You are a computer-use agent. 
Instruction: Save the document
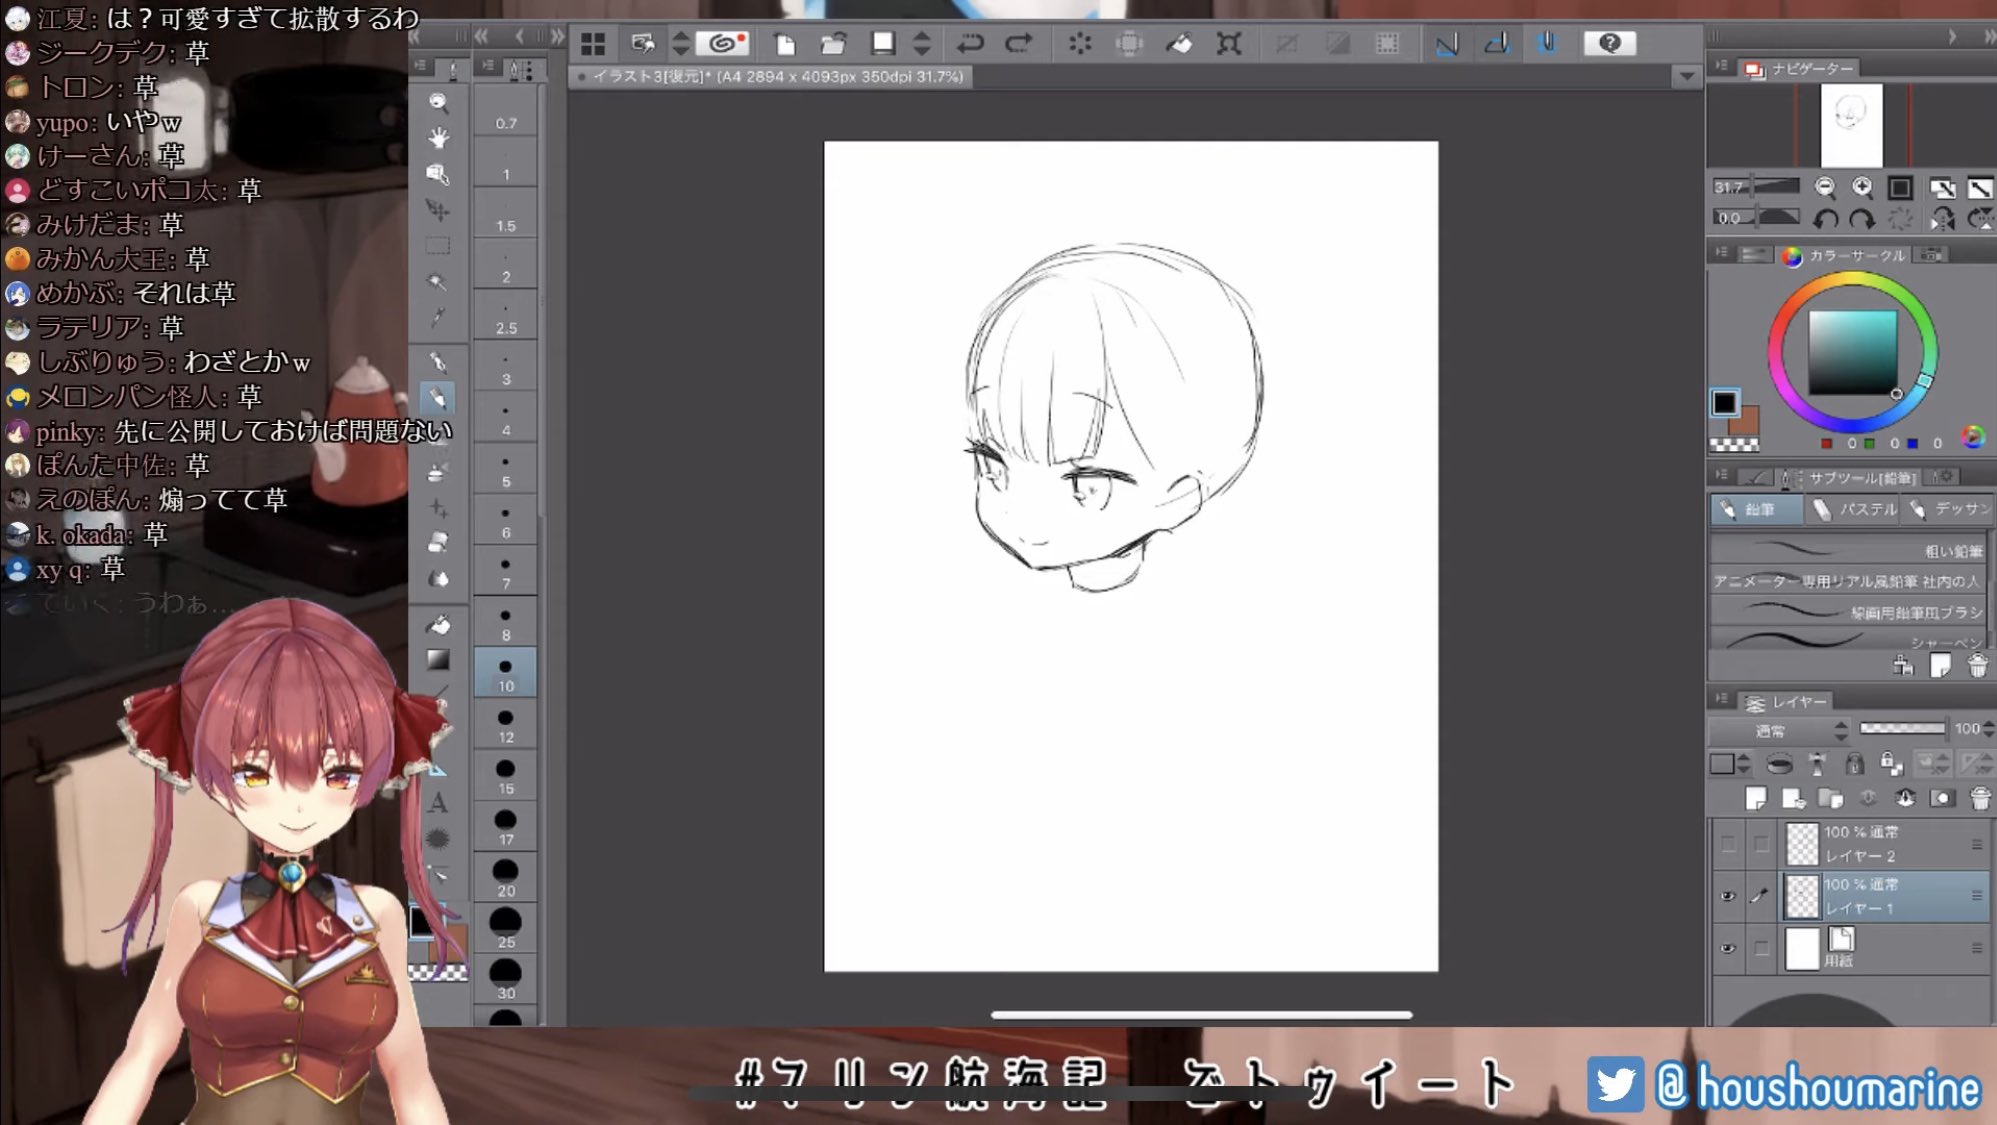coord(882,43)
